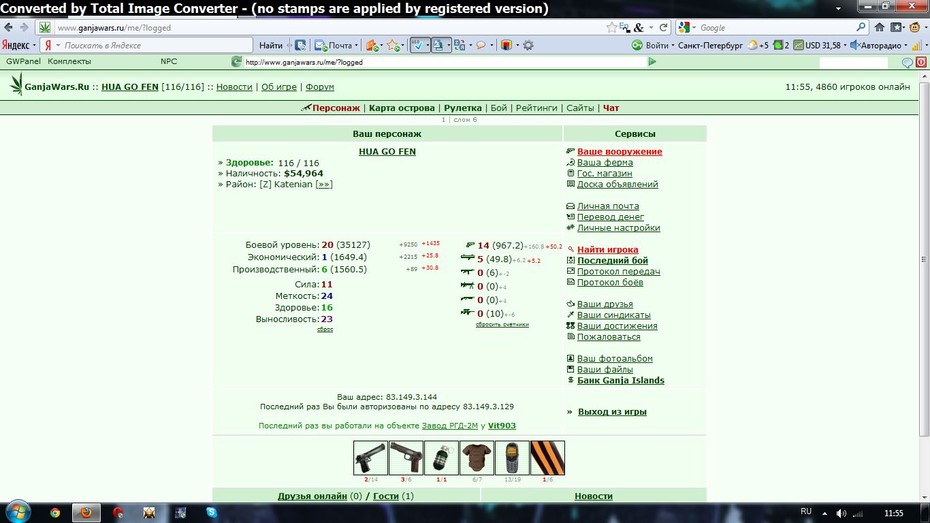Click the bookmark star in address bar
Screen dimensions: 930x523
[611, 27]
